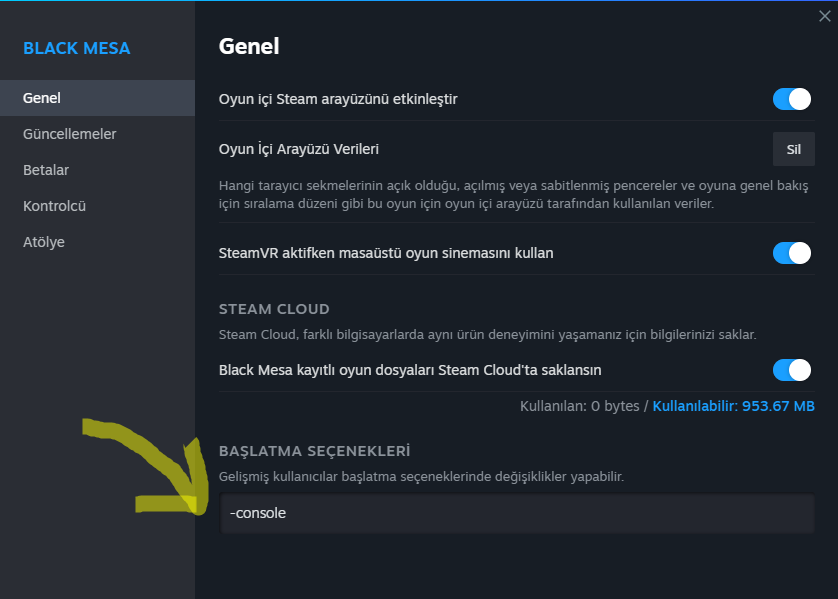Toggle SteamVR desktop game theatre switch
Image resolution: width=838 pixels, height=599 pixels.
pos(792,253)
